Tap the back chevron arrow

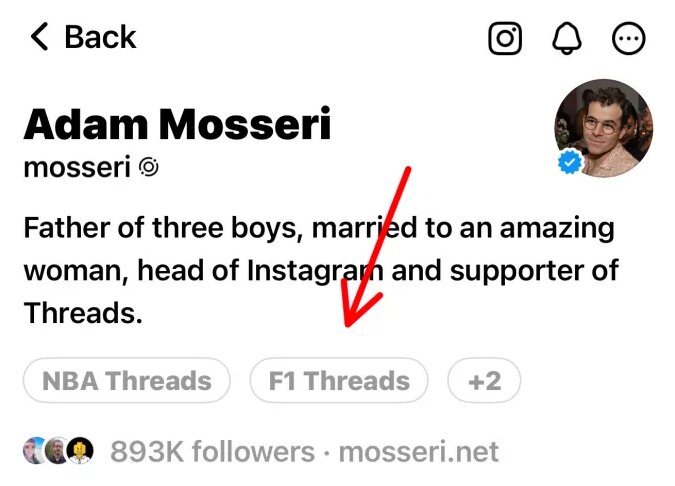(39, 38)
